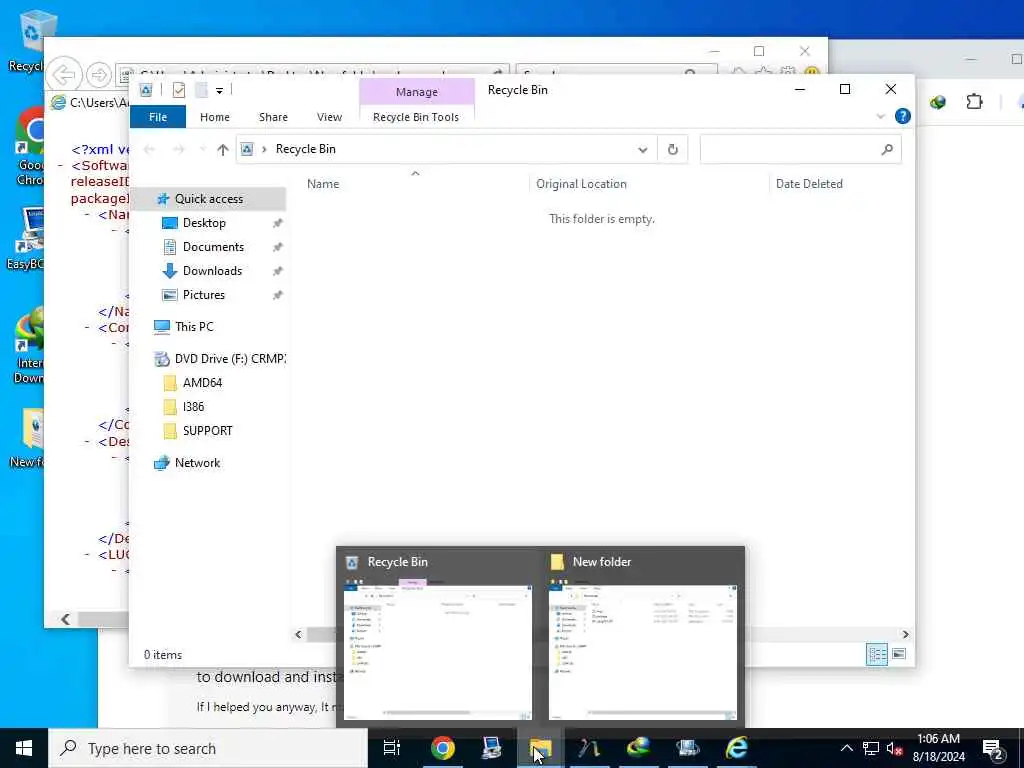Select Network in navigation pane
The width and height of the screenshot is (1024, 768).
click(197, 463)
